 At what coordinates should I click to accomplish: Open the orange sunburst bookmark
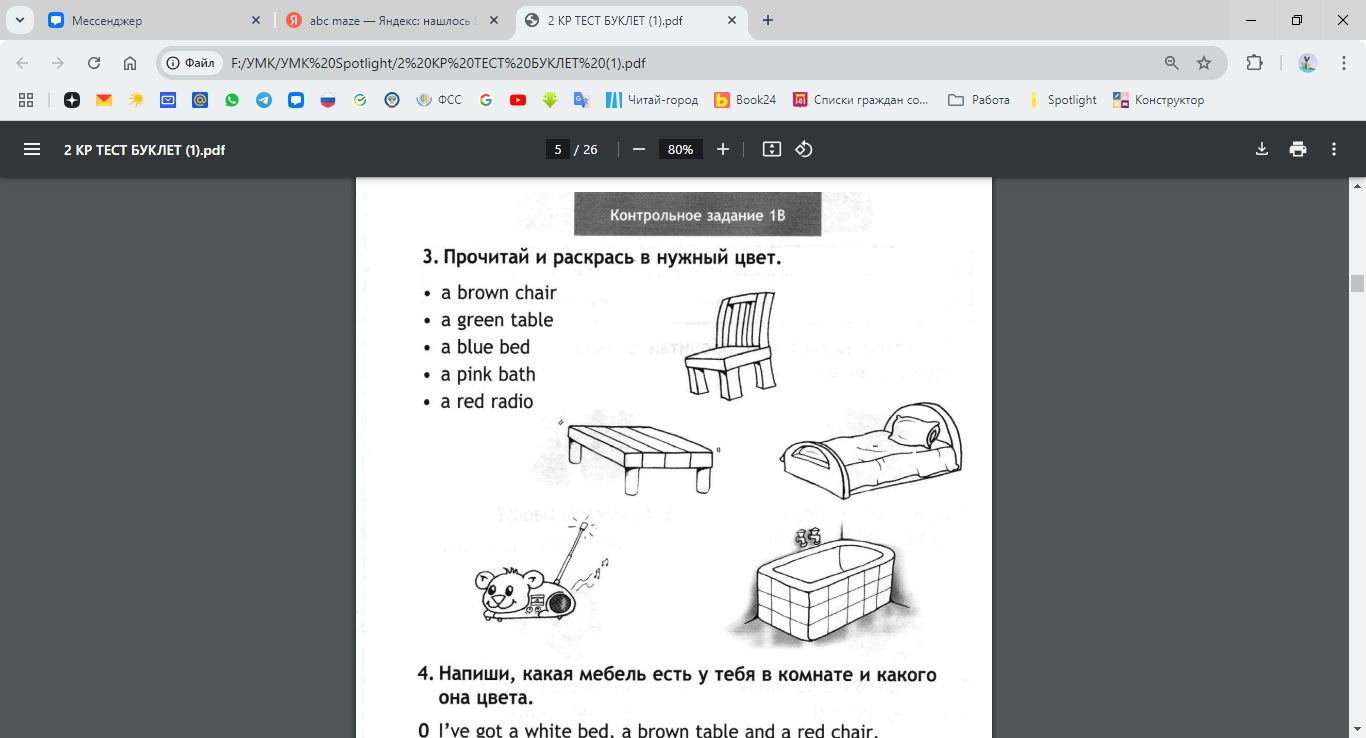point(136,100)
